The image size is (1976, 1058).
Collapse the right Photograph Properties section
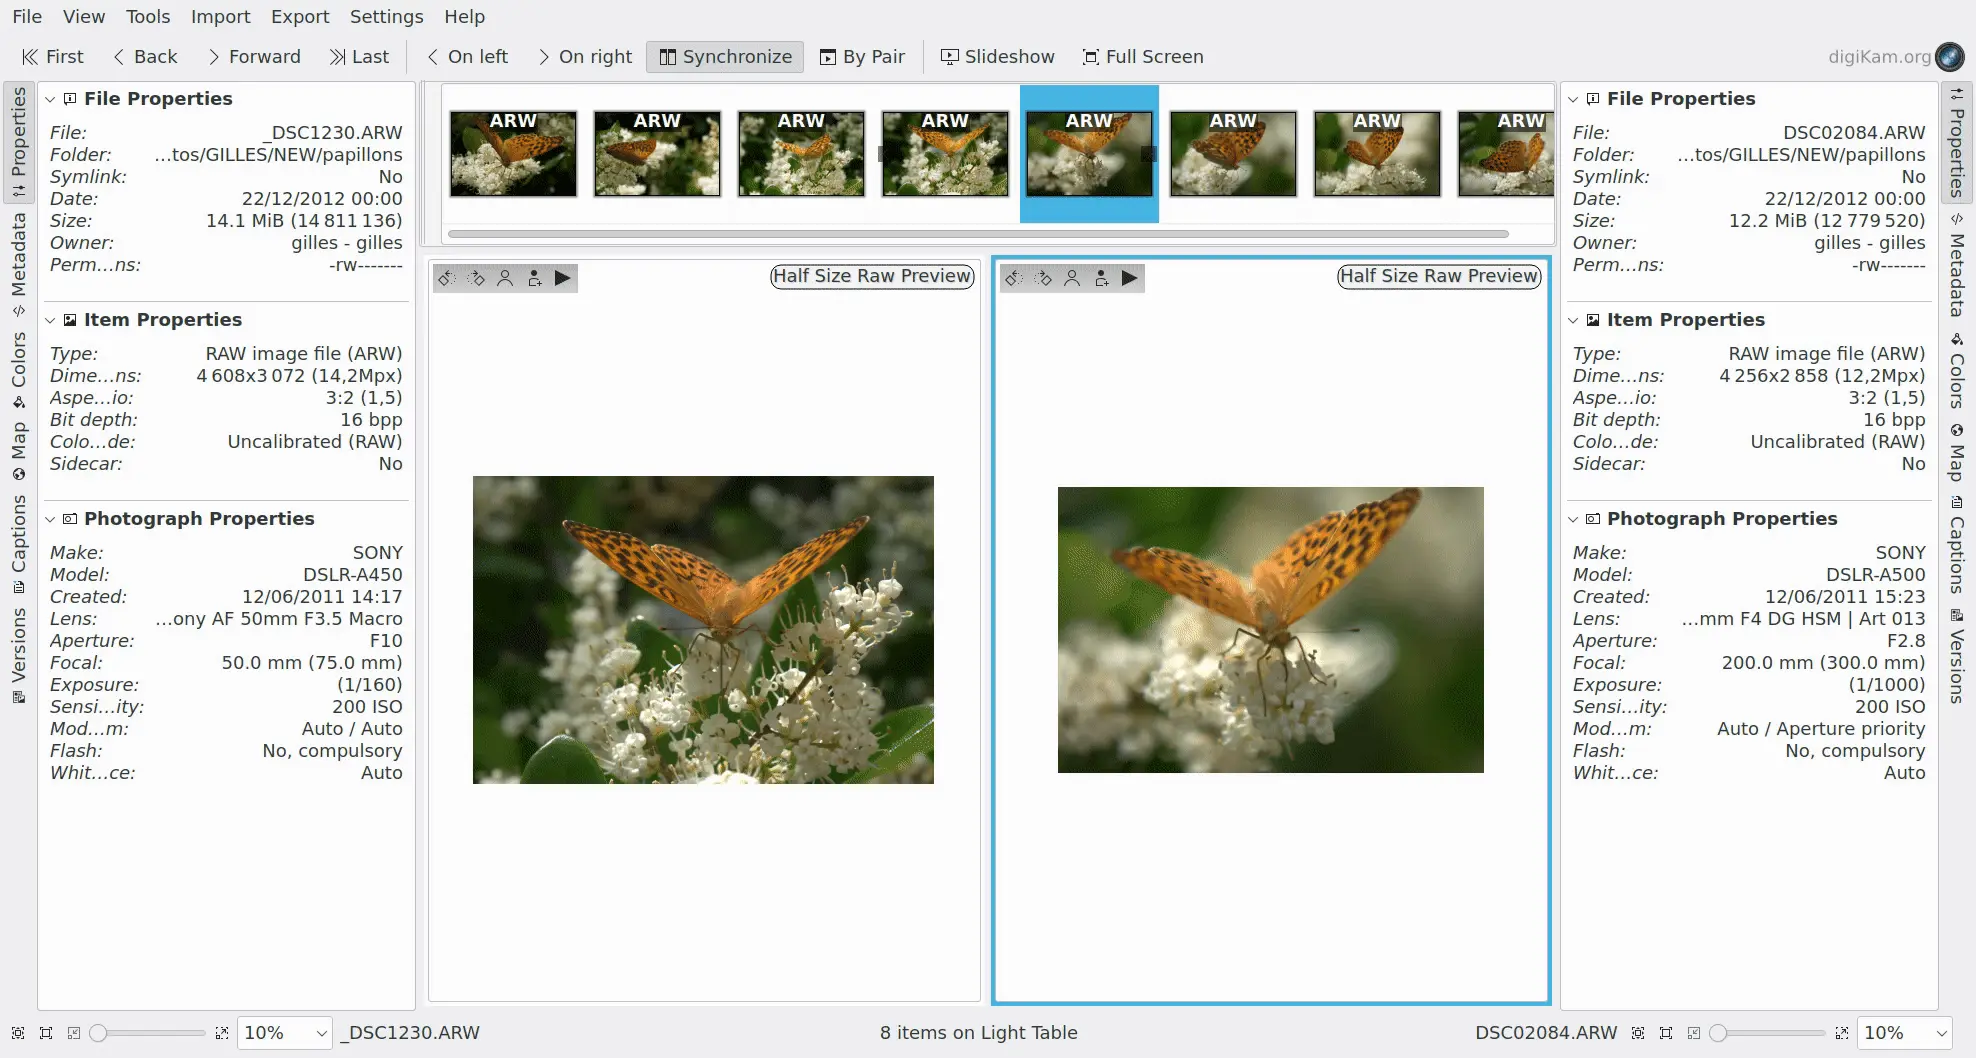coord(1573,519)
